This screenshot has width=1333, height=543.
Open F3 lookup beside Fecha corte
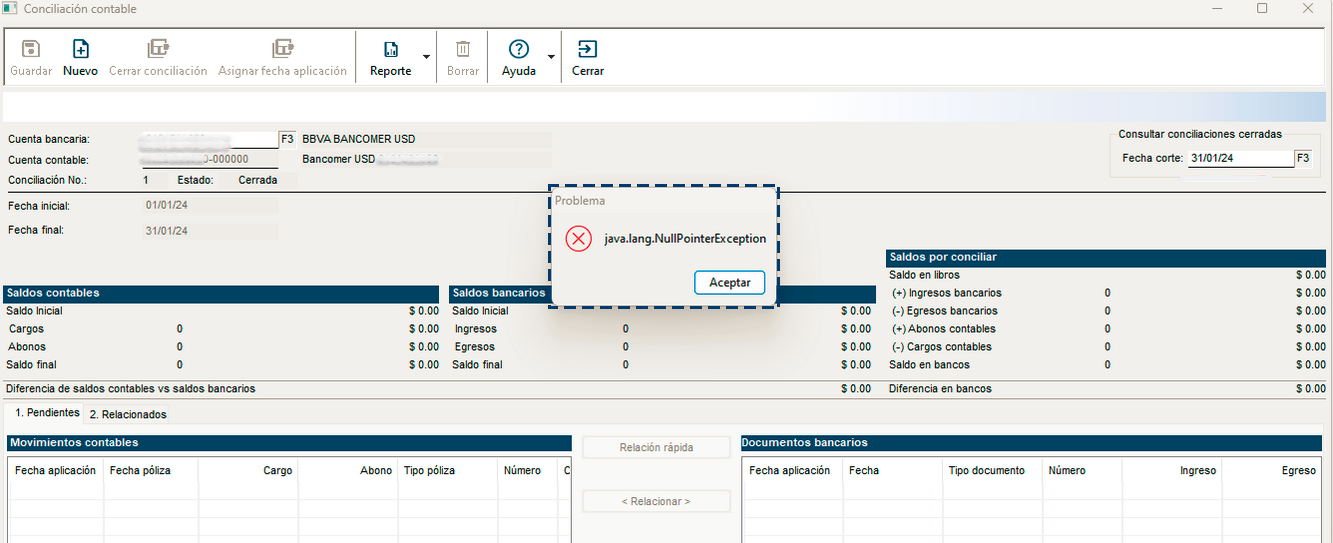click(1303, 158)
